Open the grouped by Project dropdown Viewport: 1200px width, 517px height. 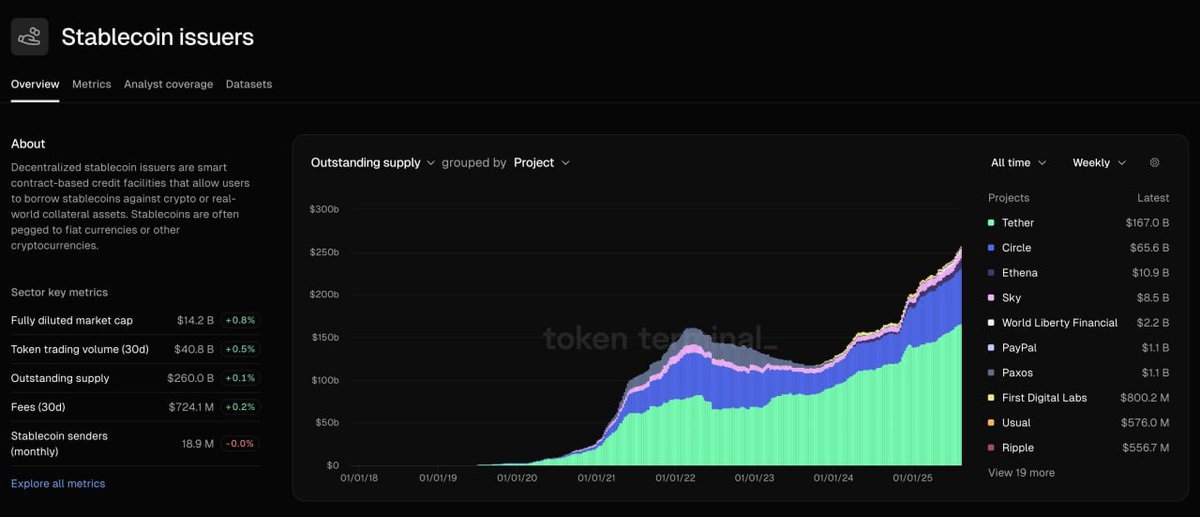click(542, 163)
